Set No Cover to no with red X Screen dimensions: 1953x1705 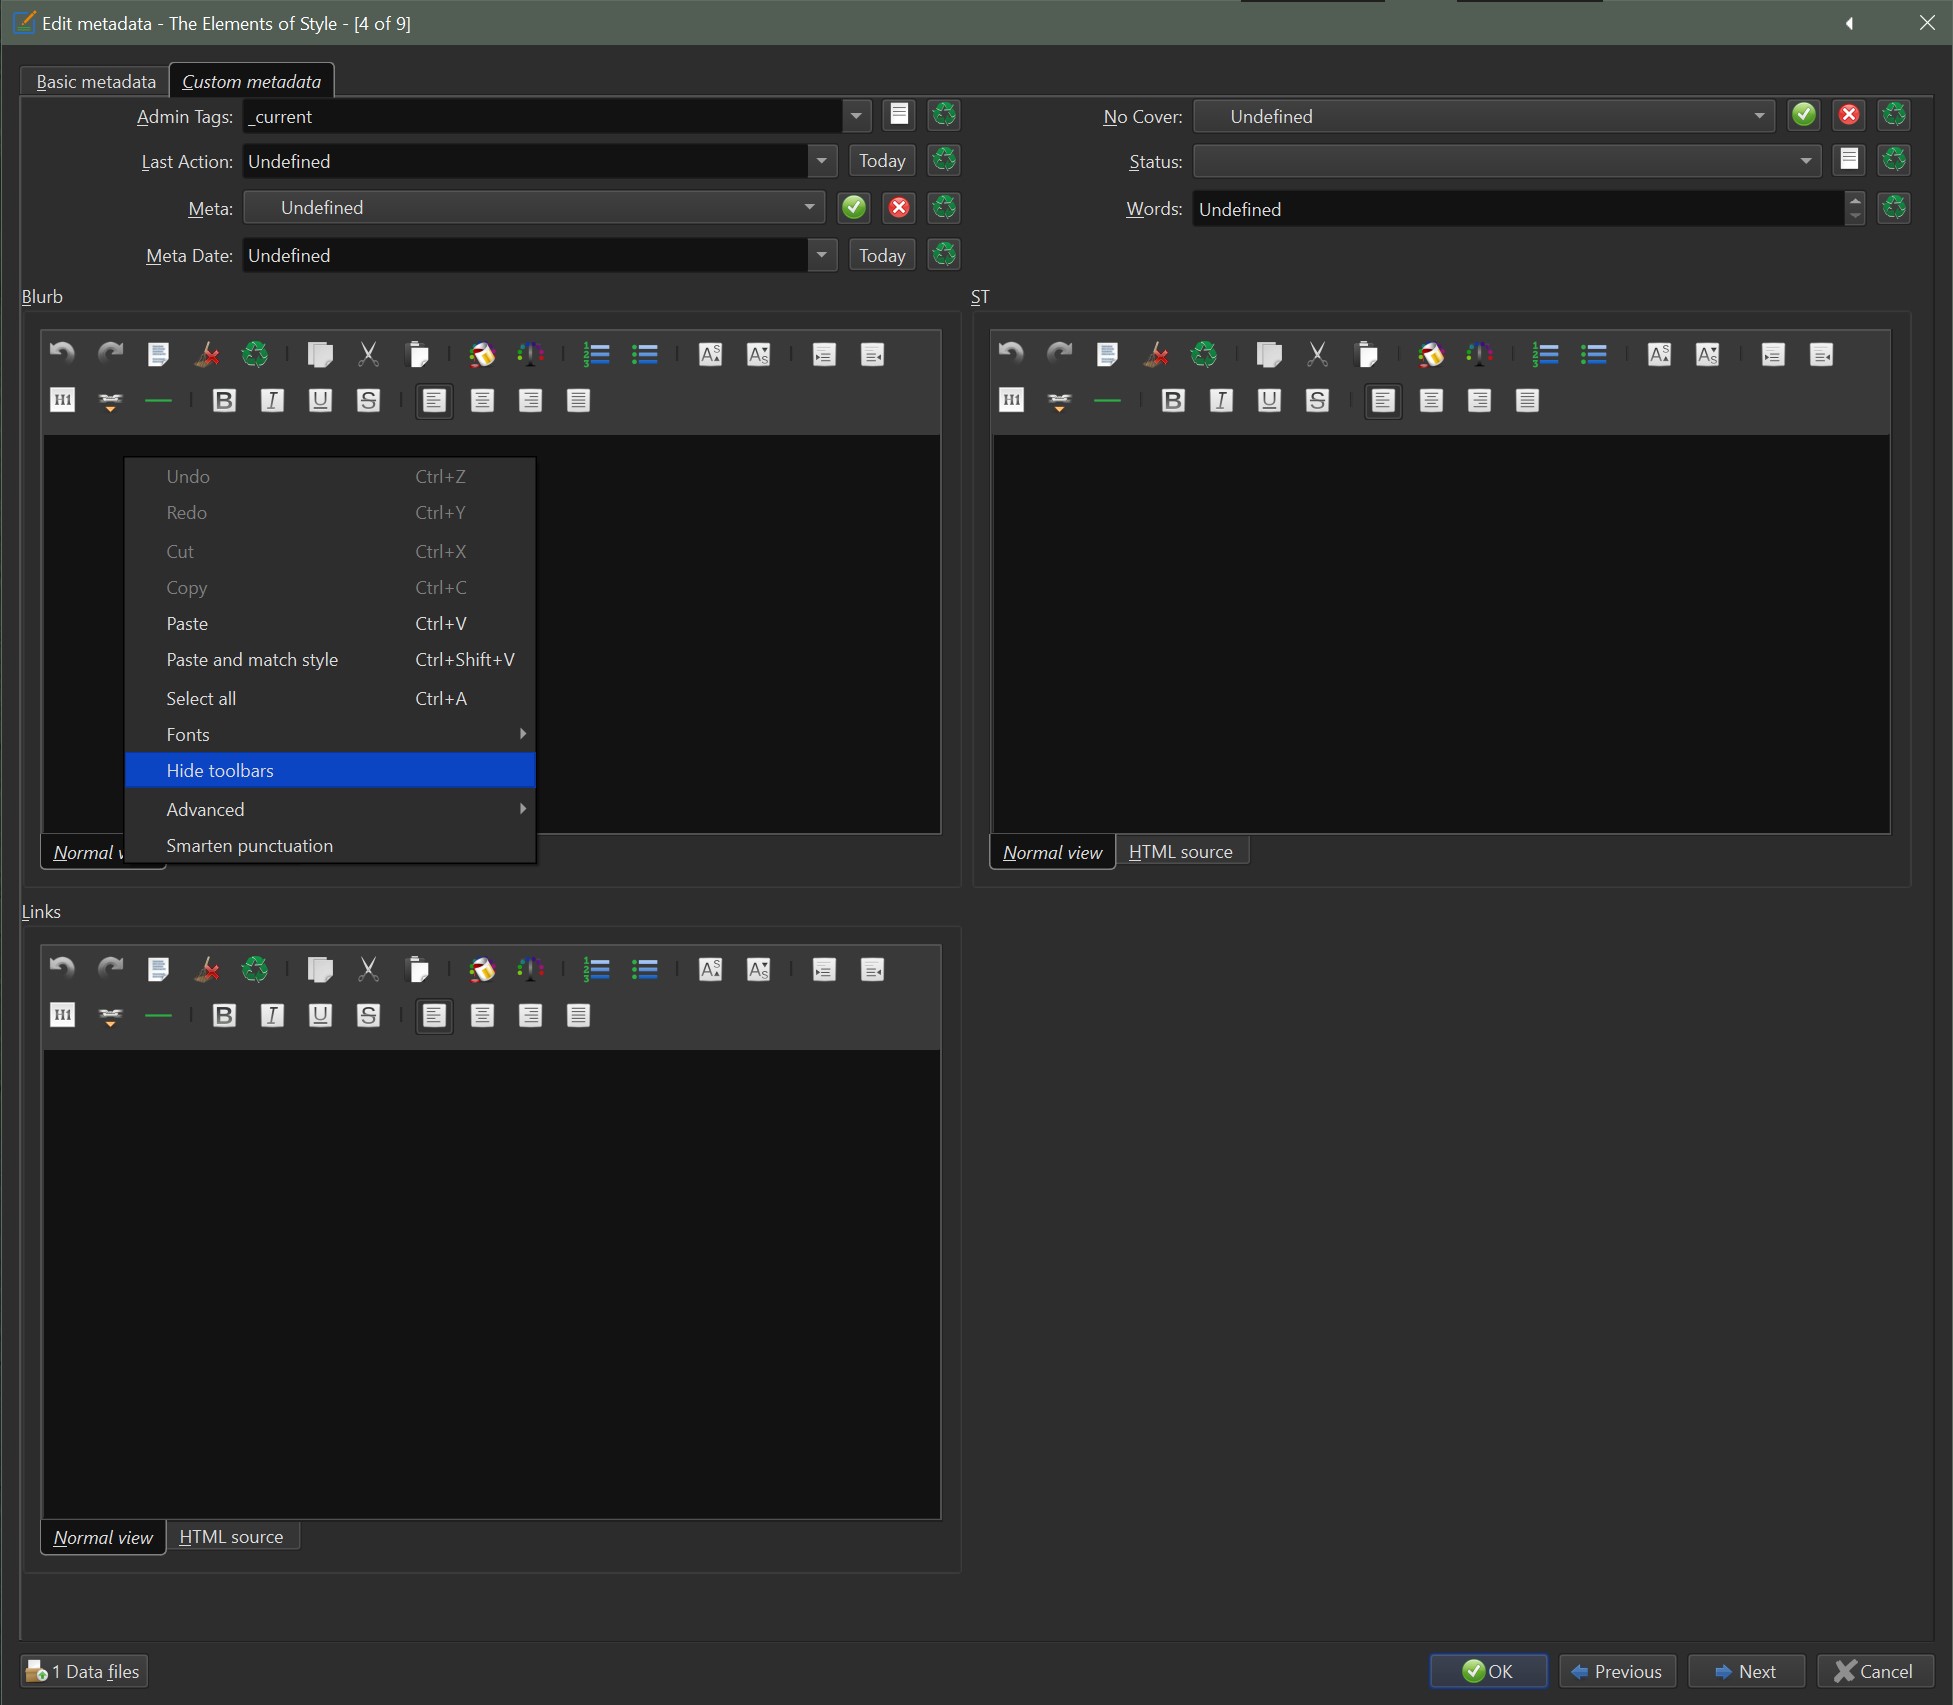[1849, 115]
